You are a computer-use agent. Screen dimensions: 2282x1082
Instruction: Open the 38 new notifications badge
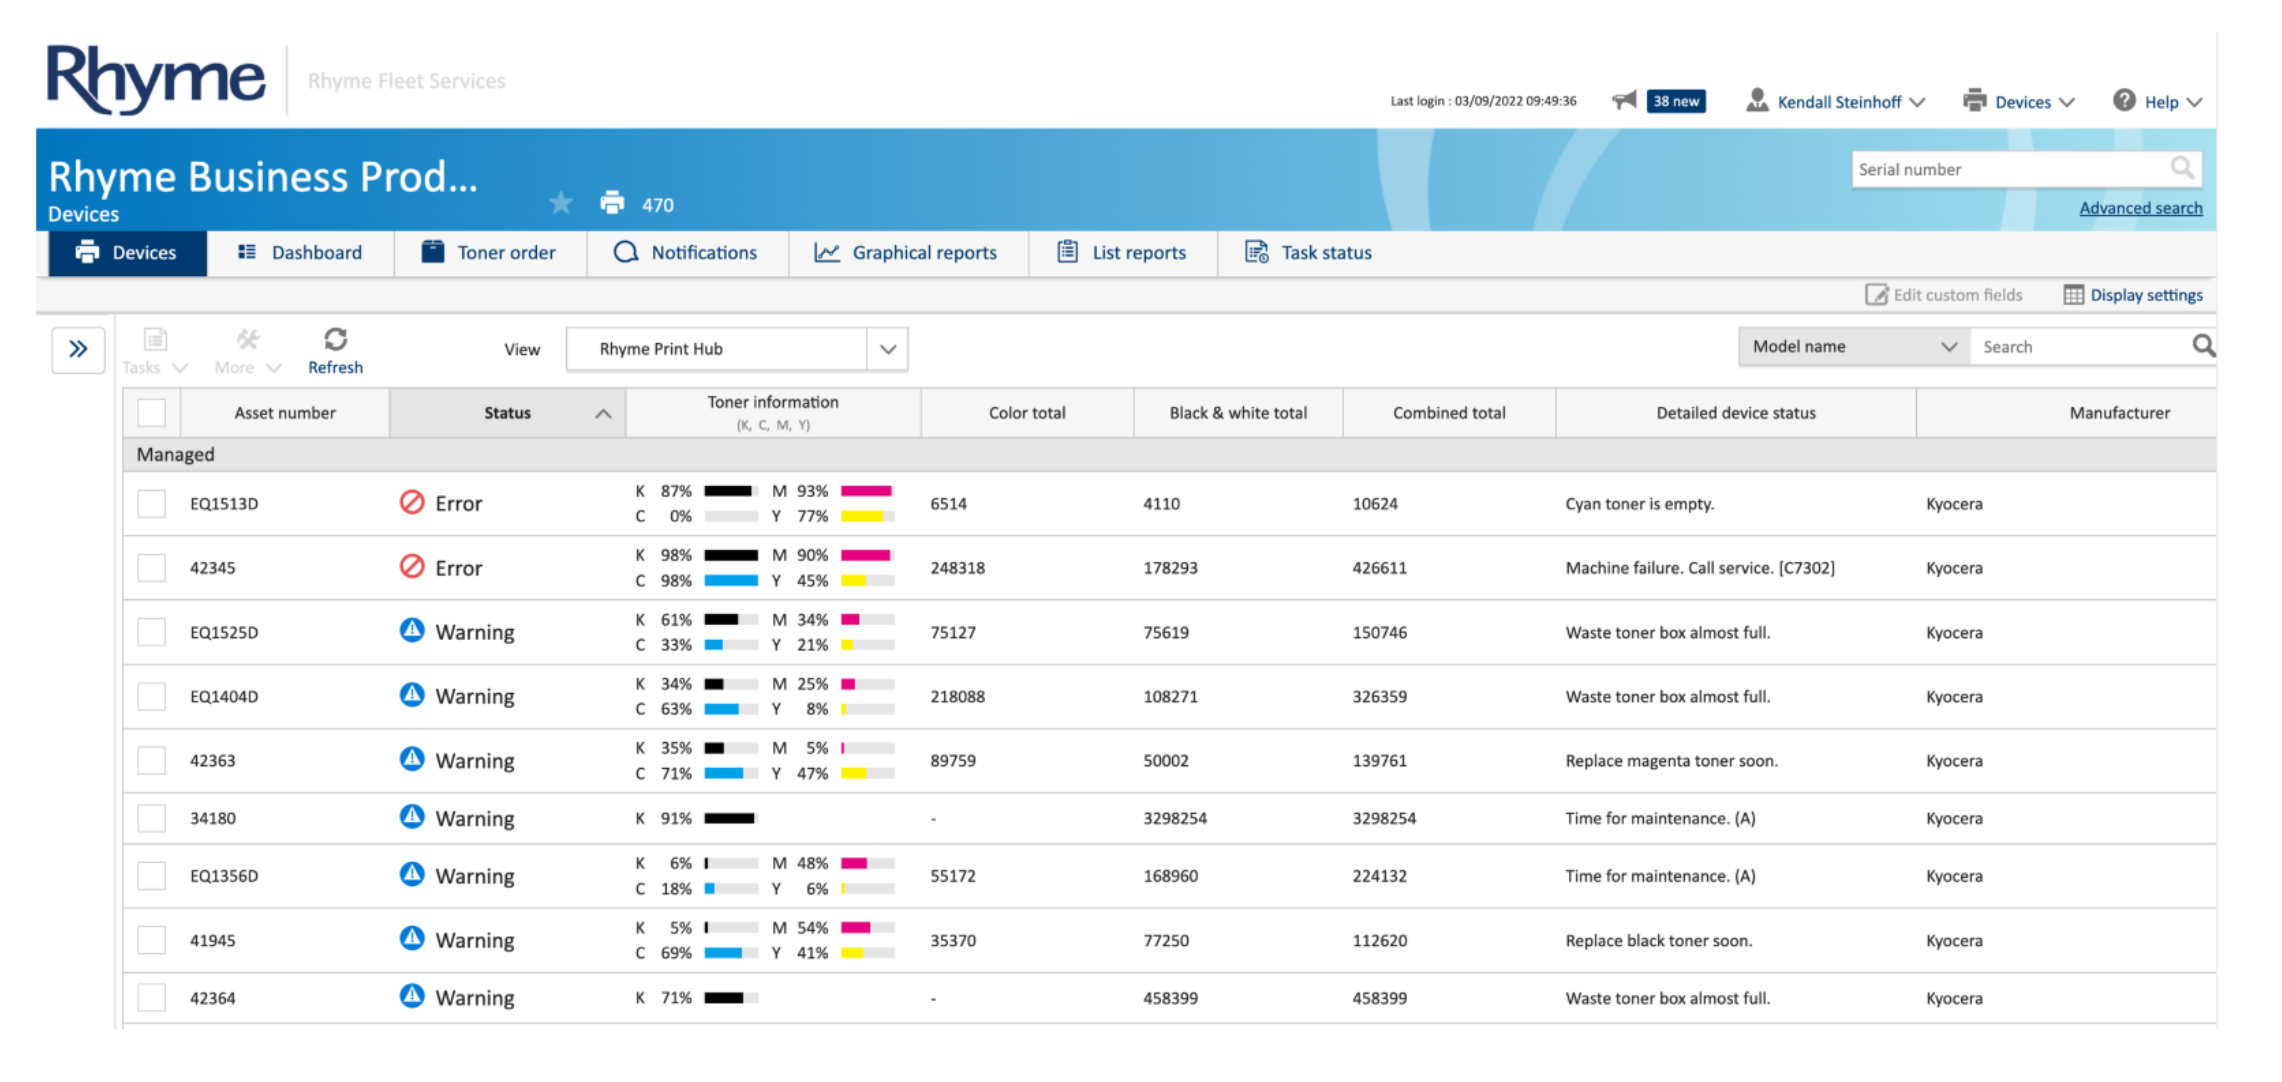1676,101
